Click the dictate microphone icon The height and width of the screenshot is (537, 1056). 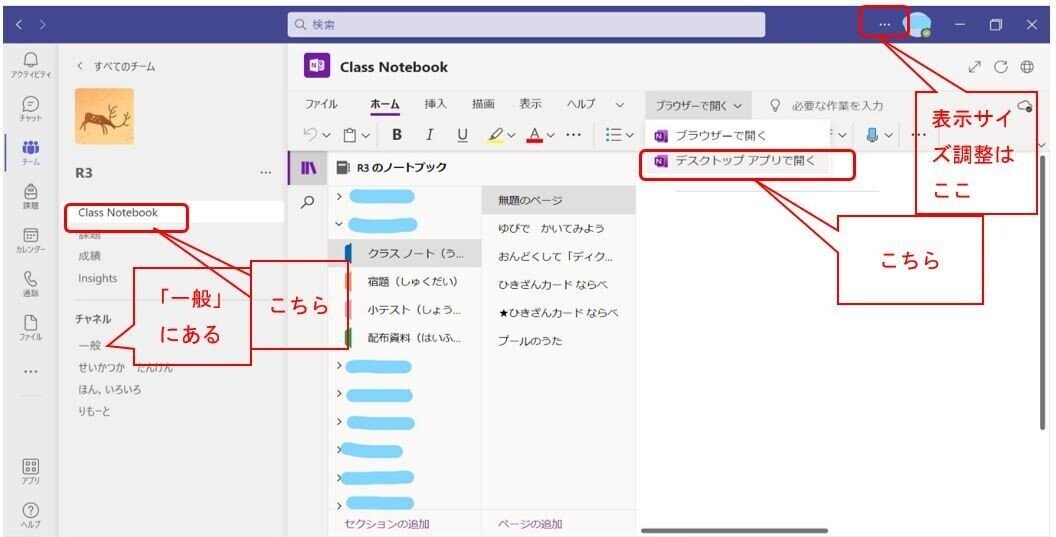tap(873, 135)
